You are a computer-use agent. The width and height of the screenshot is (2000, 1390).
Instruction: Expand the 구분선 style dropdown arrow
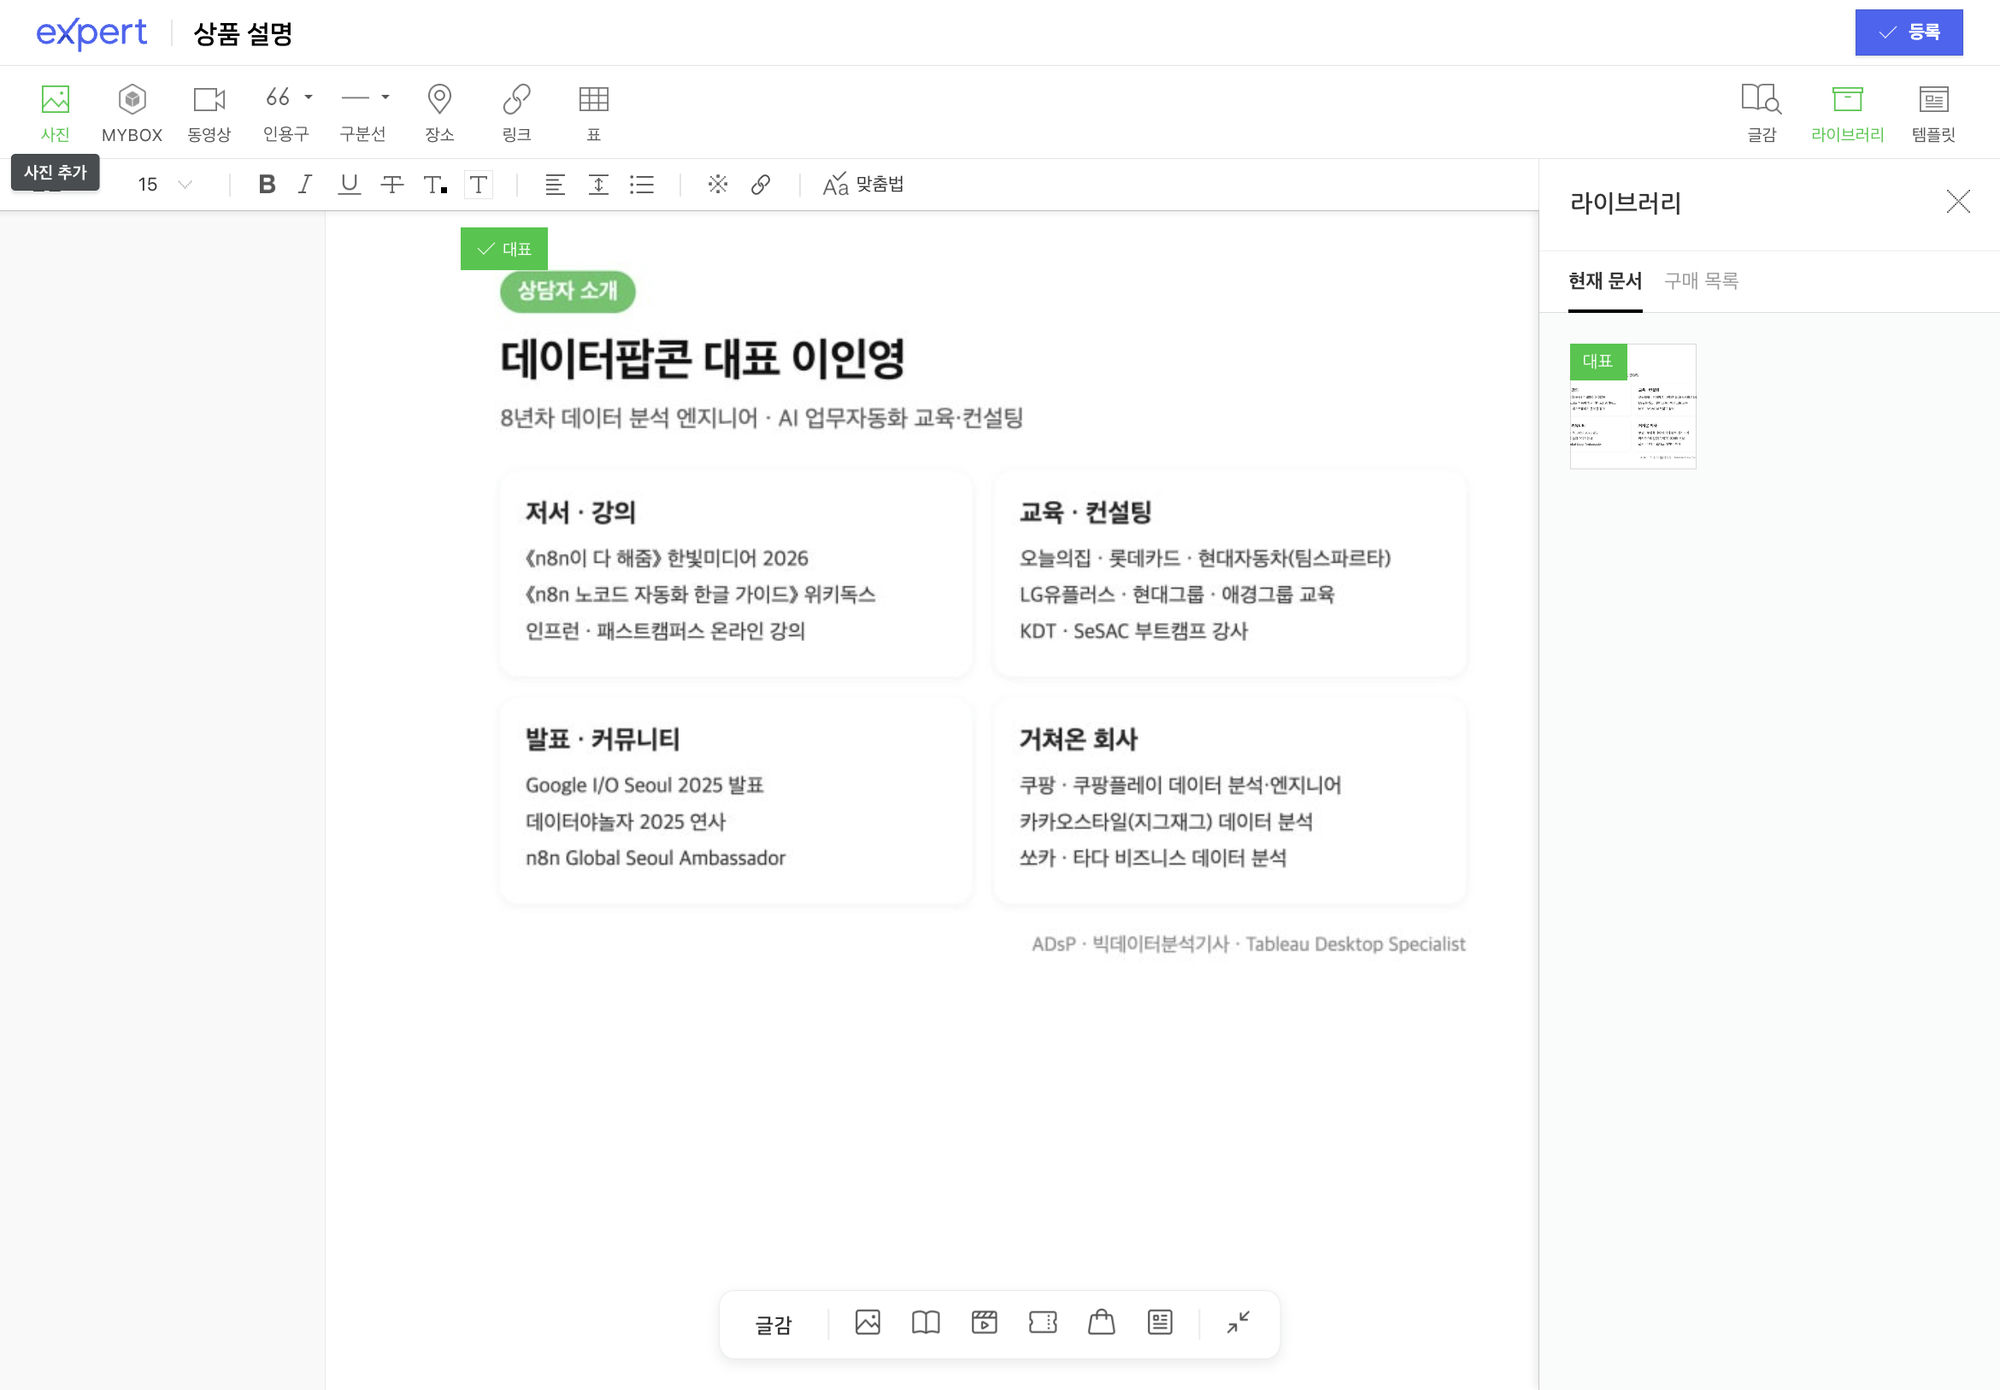point(385,97)
